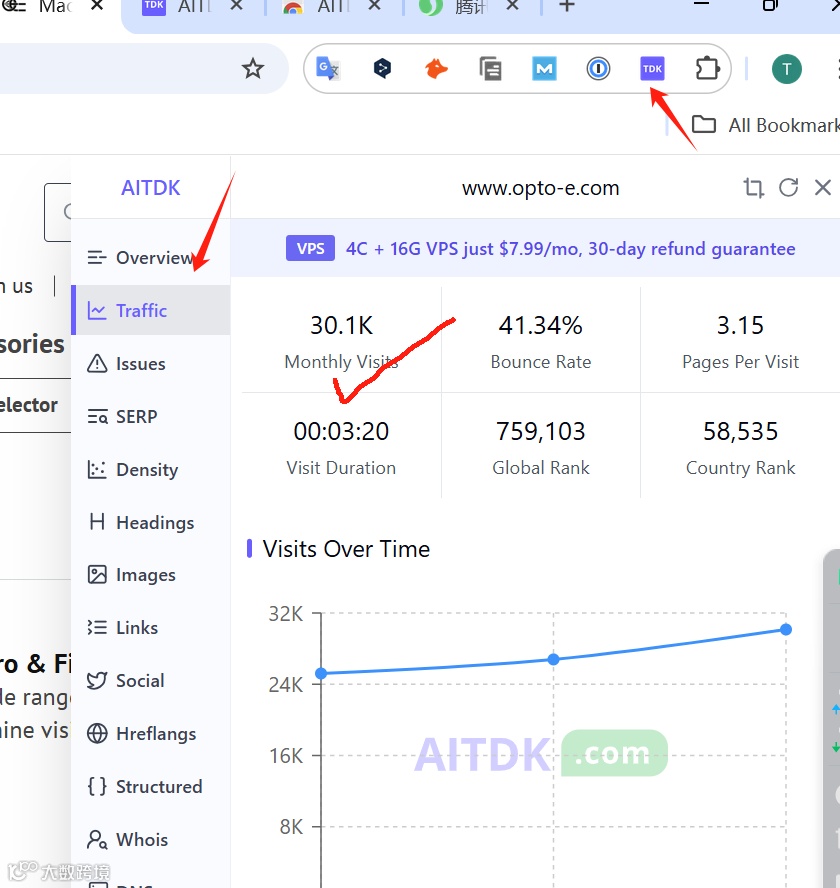Image resolution: width=840 pixels, height=888 pixels.
Task: Click the 32K axis label on the chart
Action: pos(285,613)
